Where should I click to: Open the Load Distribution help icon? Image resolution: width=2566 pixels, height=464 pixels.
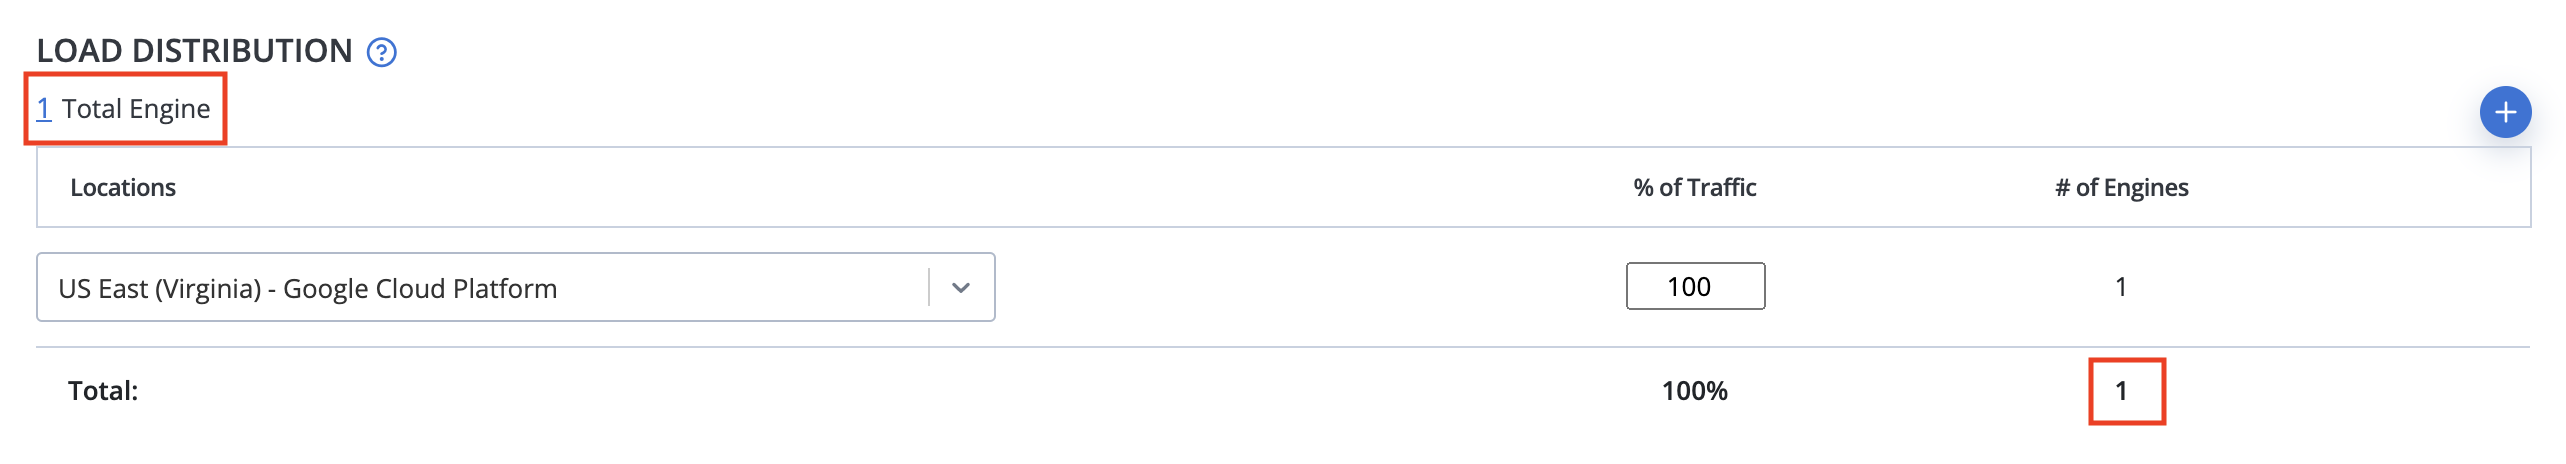pos(381,52)
